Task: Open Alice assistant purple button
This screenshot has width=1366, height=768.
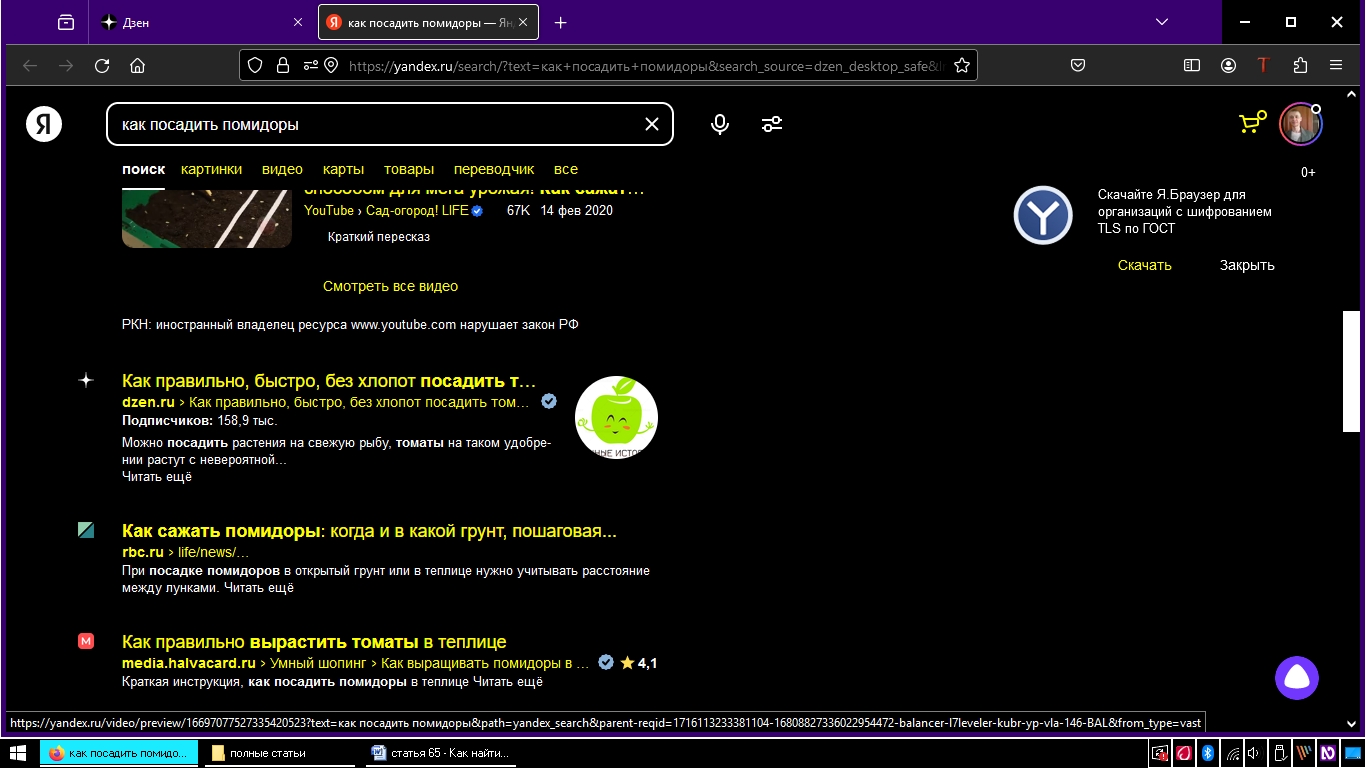Action: point(1297,678)
